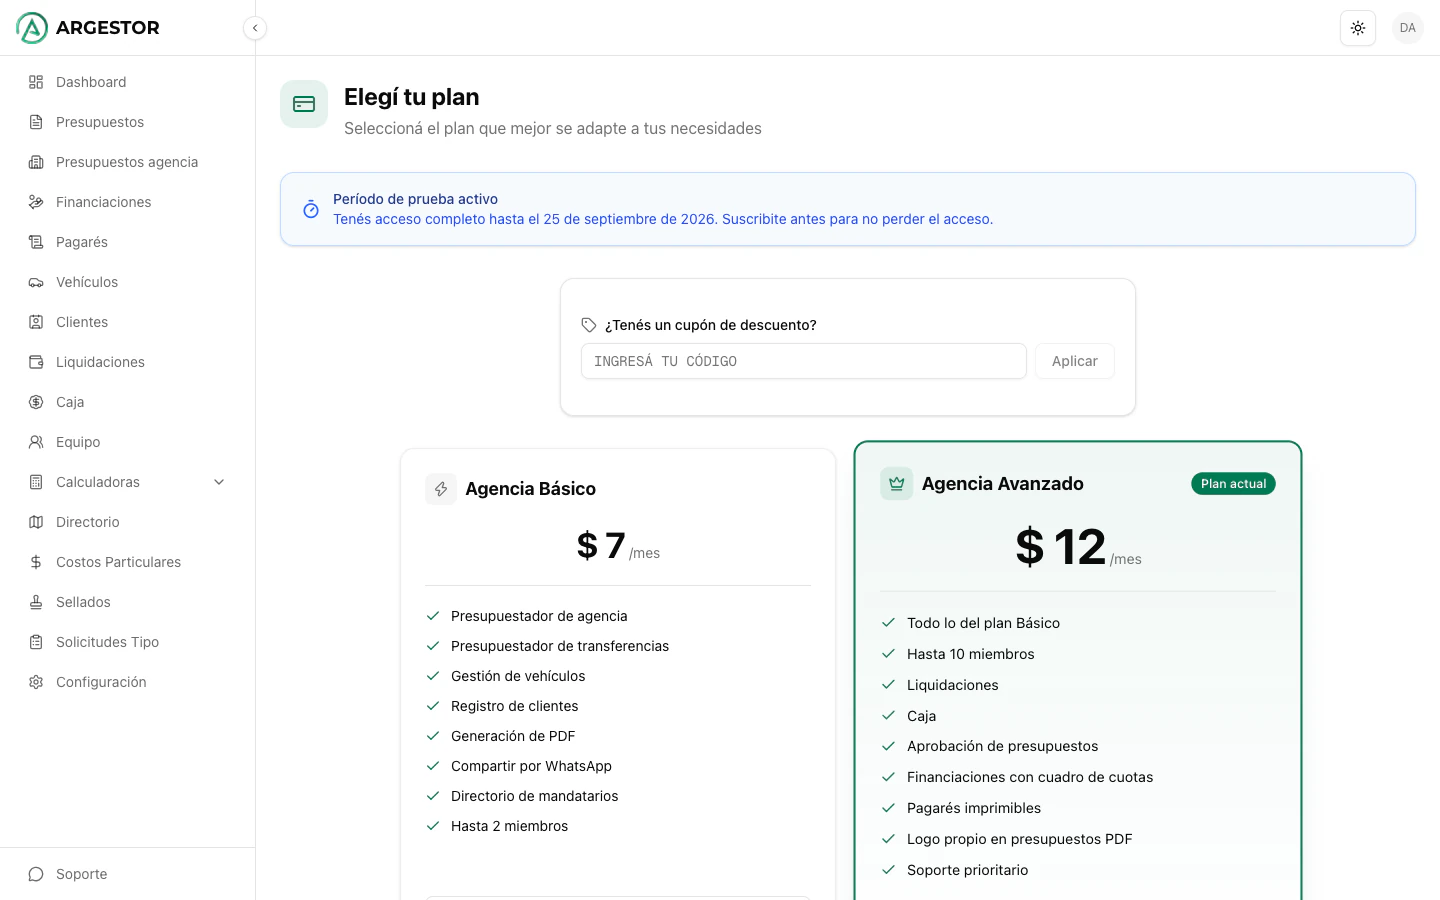Expand the Calculadoras submenu chevron
1440x900 pixels.
click(x=219, y=482)
